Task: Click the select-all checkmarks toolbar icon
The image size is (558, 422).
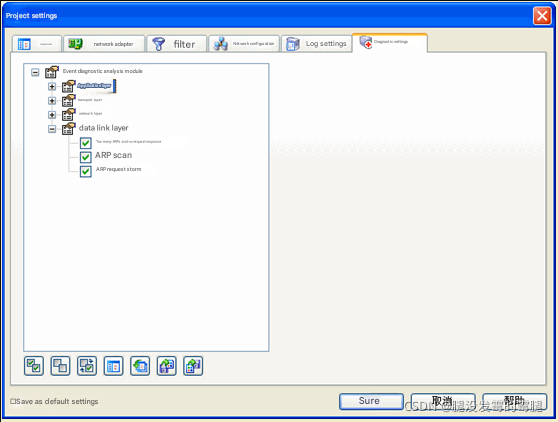Action: [34, 366]
